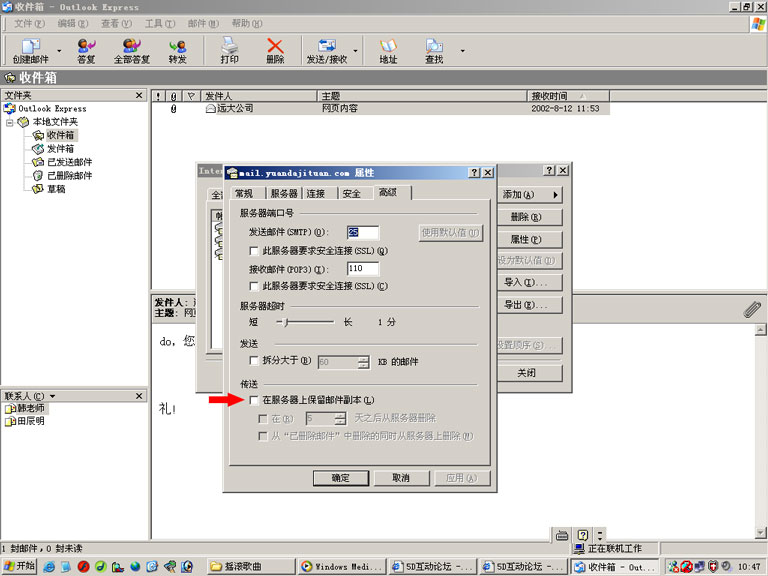The width and height of the screenshot is (768, 576).
Task: Toggle remove from server when deleted from Deleted Items
Action: coord(263,436)
